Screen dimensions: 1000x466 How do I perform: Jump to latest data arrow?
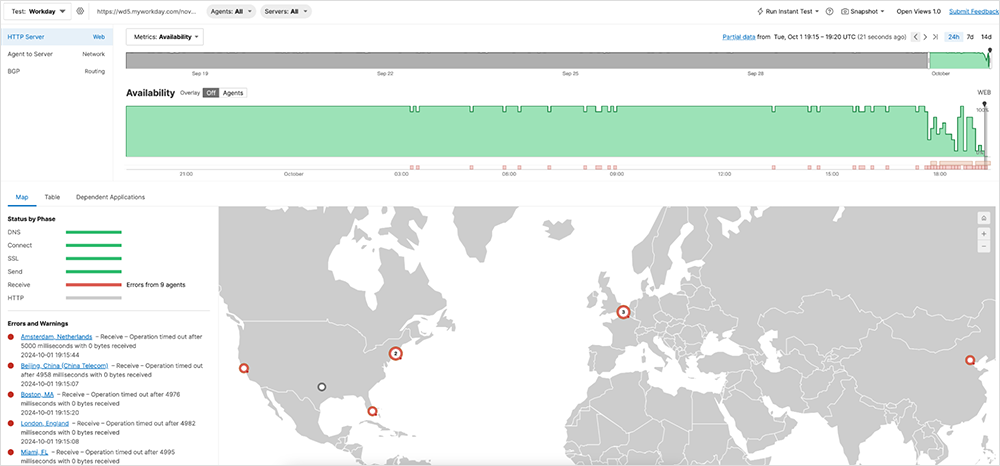tap(935, 37)
